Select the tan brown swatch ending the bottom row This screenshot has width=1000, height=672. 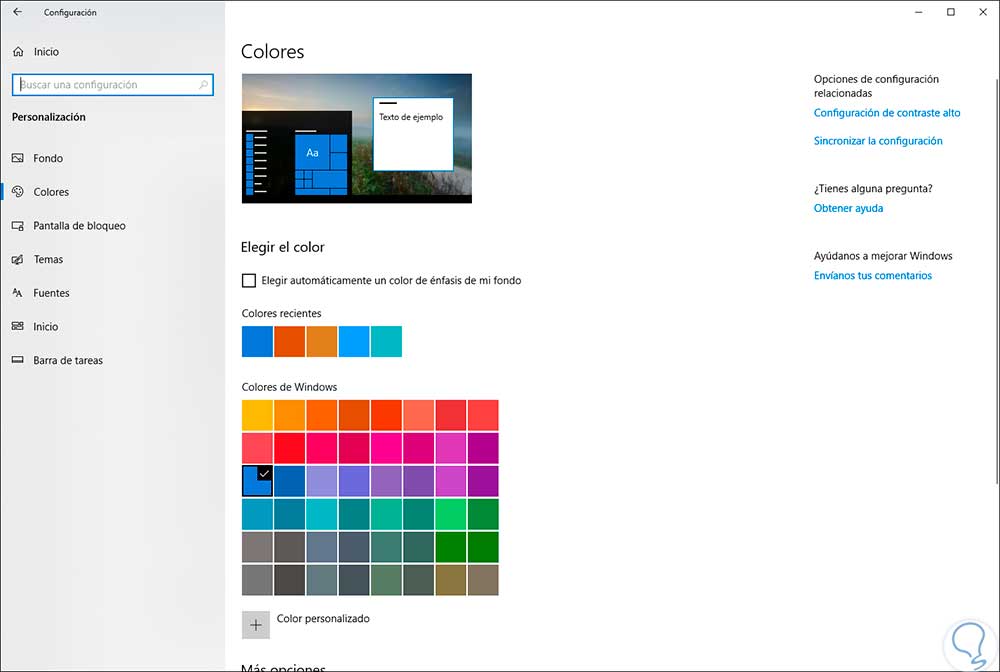pos(483,580)
